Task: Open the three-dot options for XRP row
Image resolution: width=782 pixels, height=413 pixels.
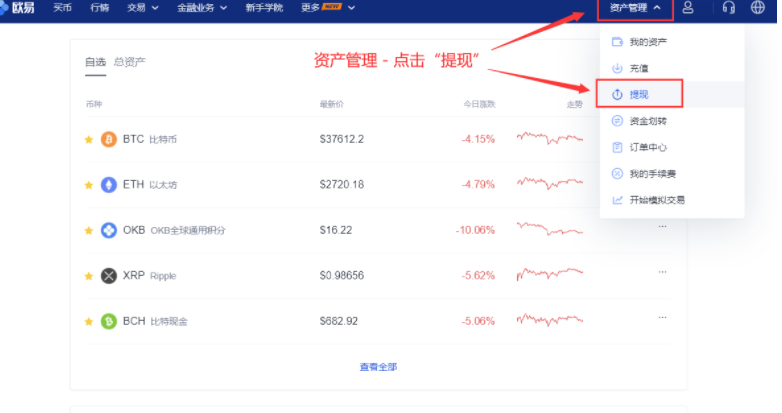Action: 662,271
